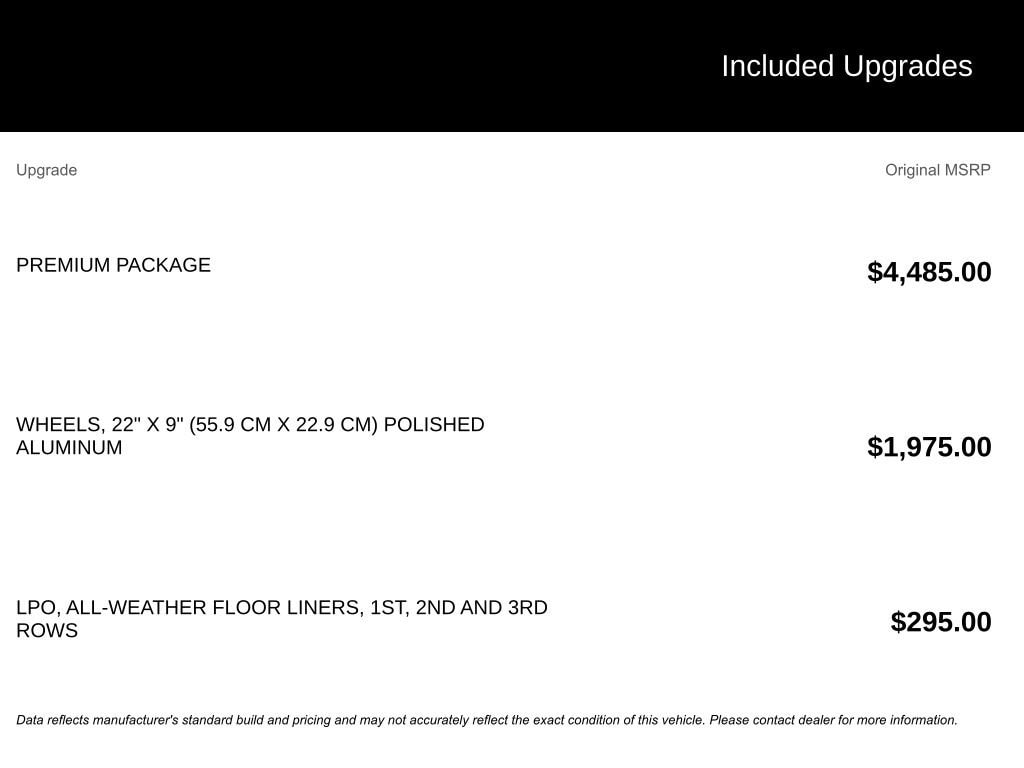This screenshot has height=768, width=1024.
Task: Click the $295.00 floor liners price
Action: (940, 622)
